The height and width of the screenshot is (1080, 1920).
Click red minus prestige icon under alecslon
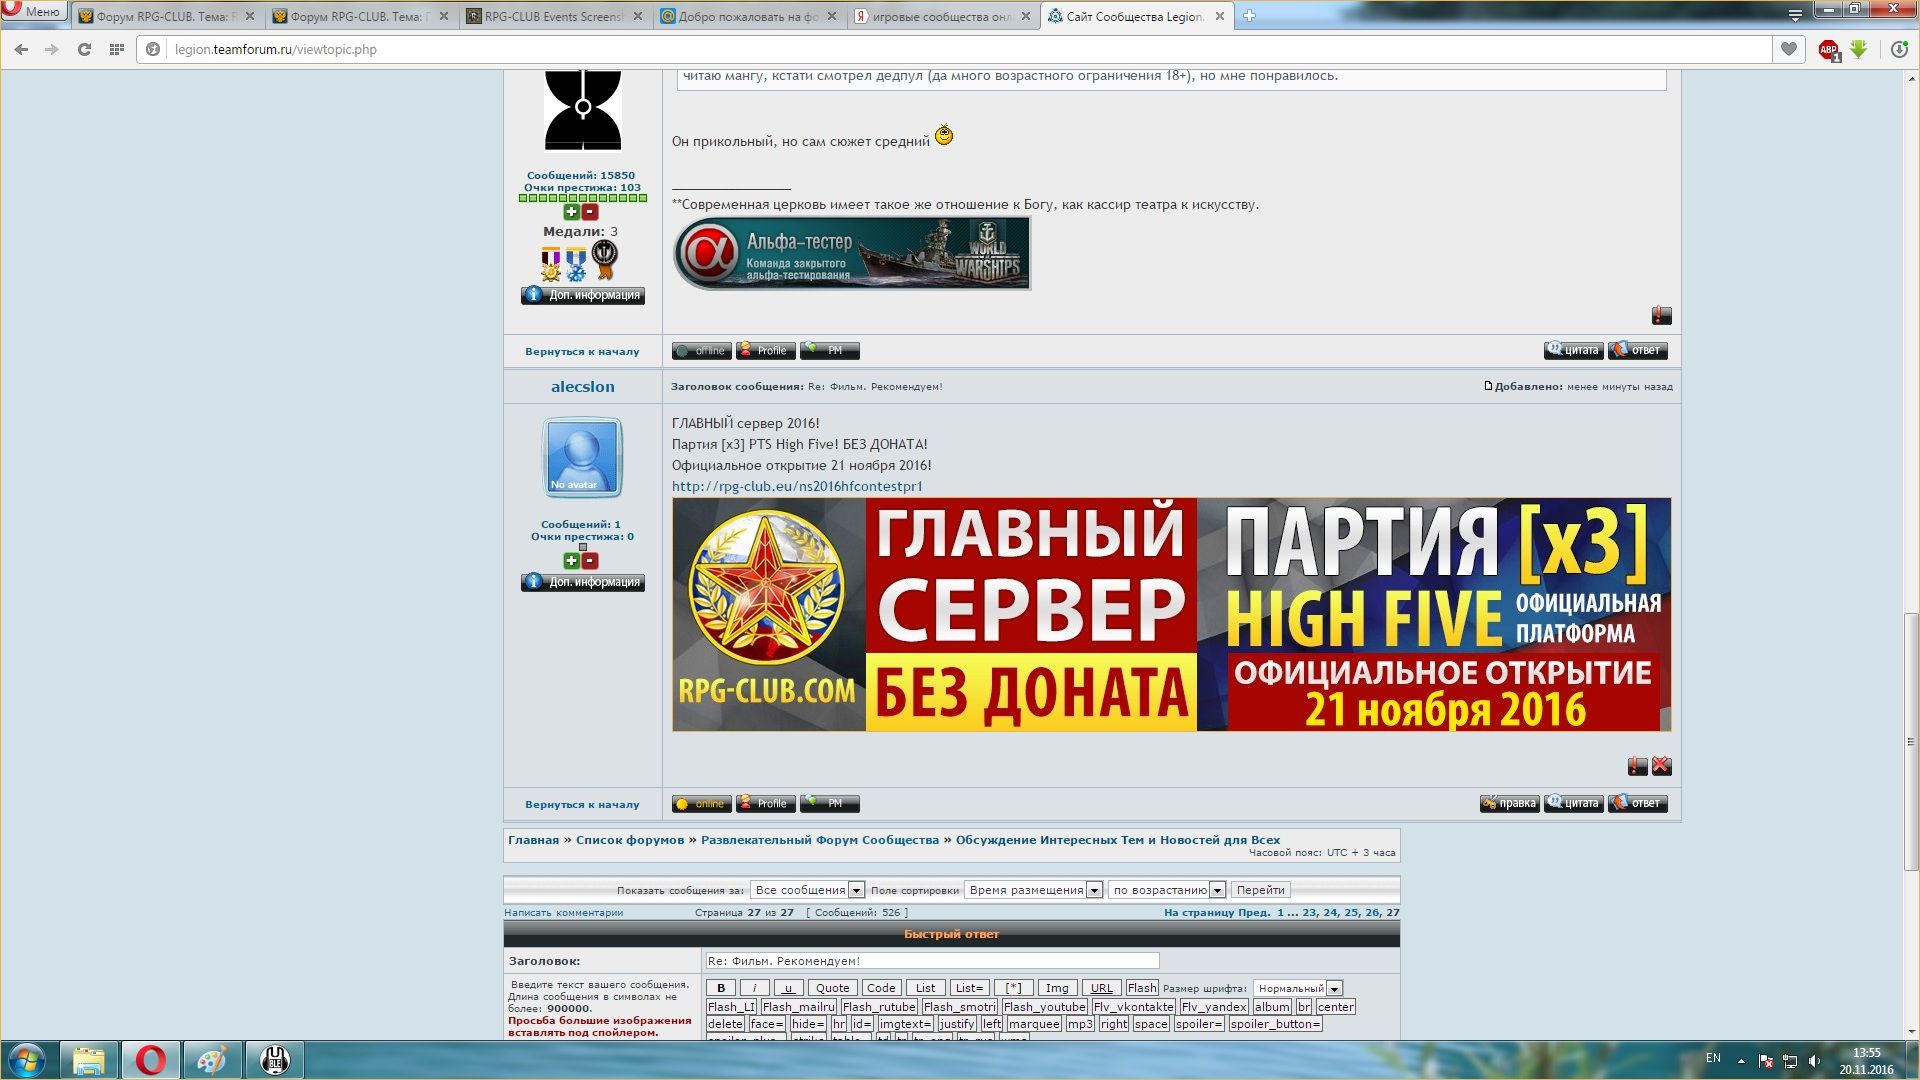pyautogui.click(x=590, y=561)
